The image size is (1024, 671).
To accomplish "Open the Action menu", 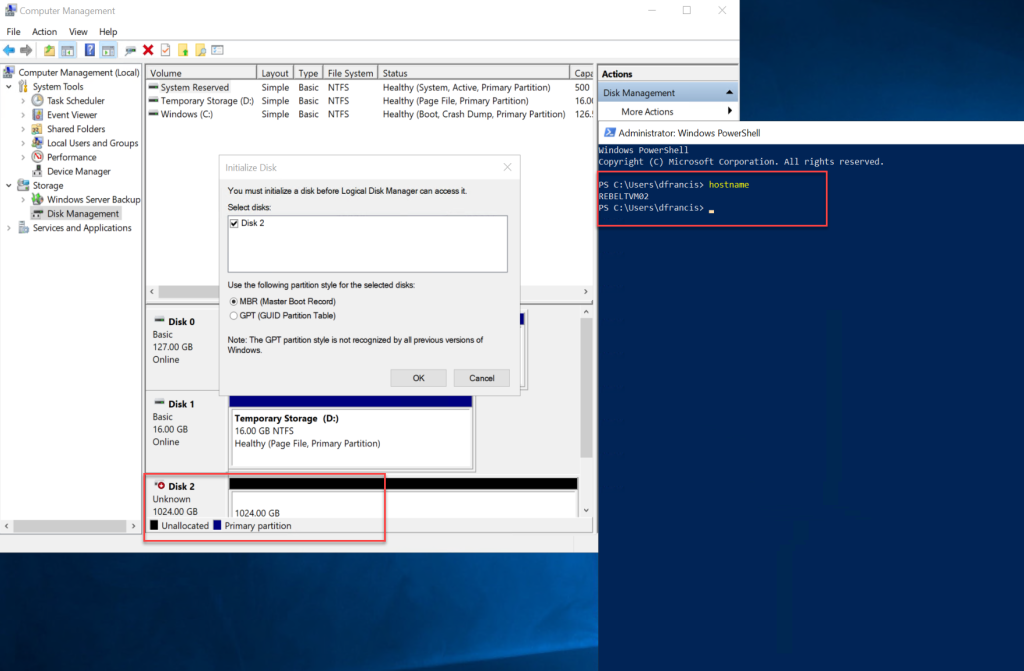I will (x=44, y=31).
